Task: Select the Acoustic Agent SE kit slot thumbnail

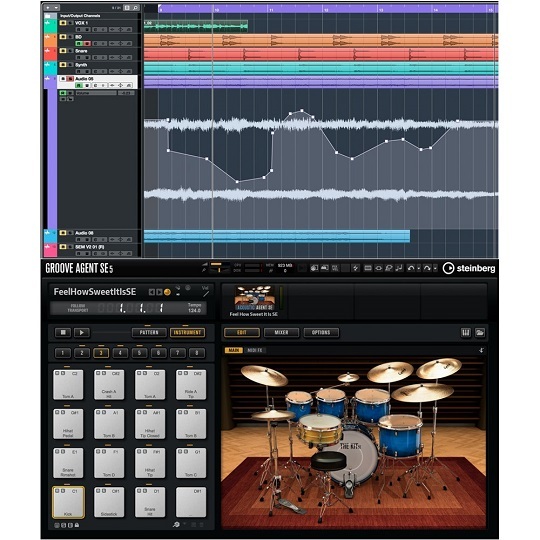Action: (x=255, y=298)
